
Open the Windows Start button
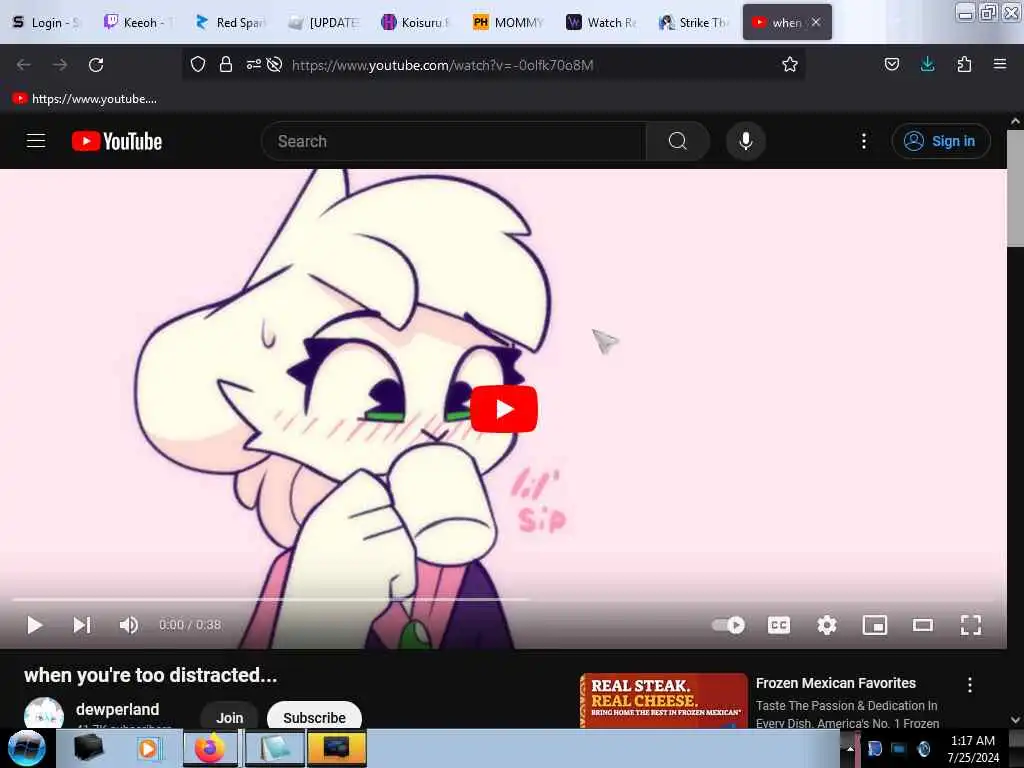[x=26, y=748]
